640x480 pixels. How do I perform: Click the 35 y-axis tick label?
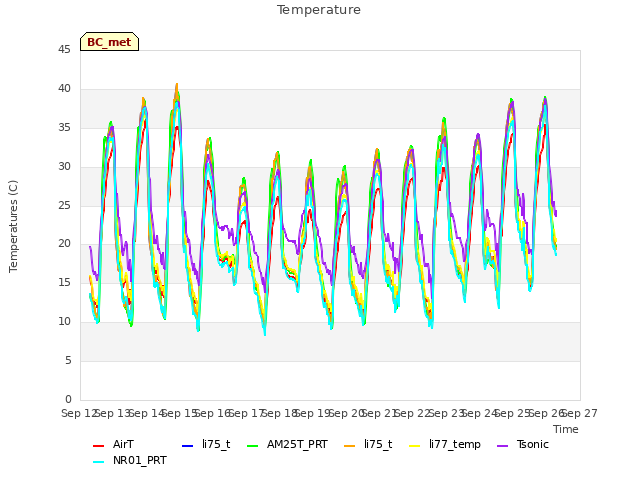point(64,127)
